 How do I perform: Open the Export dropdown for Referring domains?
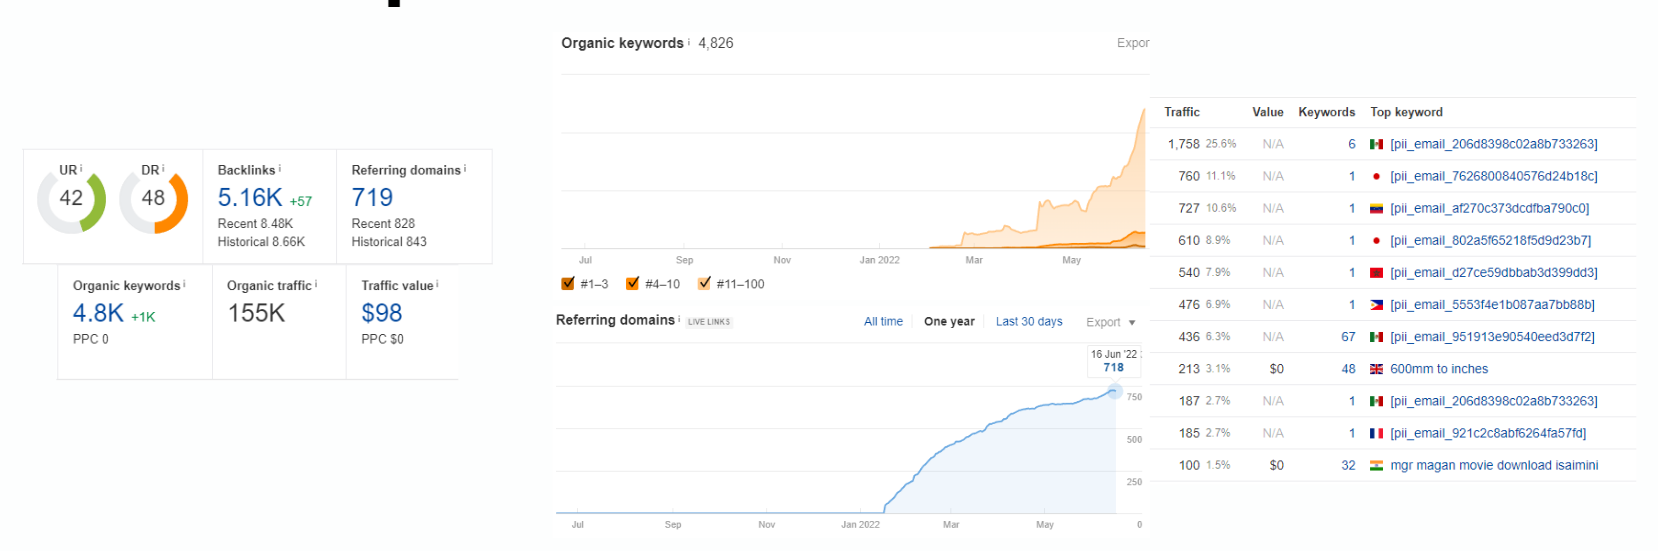(1110, 322)
